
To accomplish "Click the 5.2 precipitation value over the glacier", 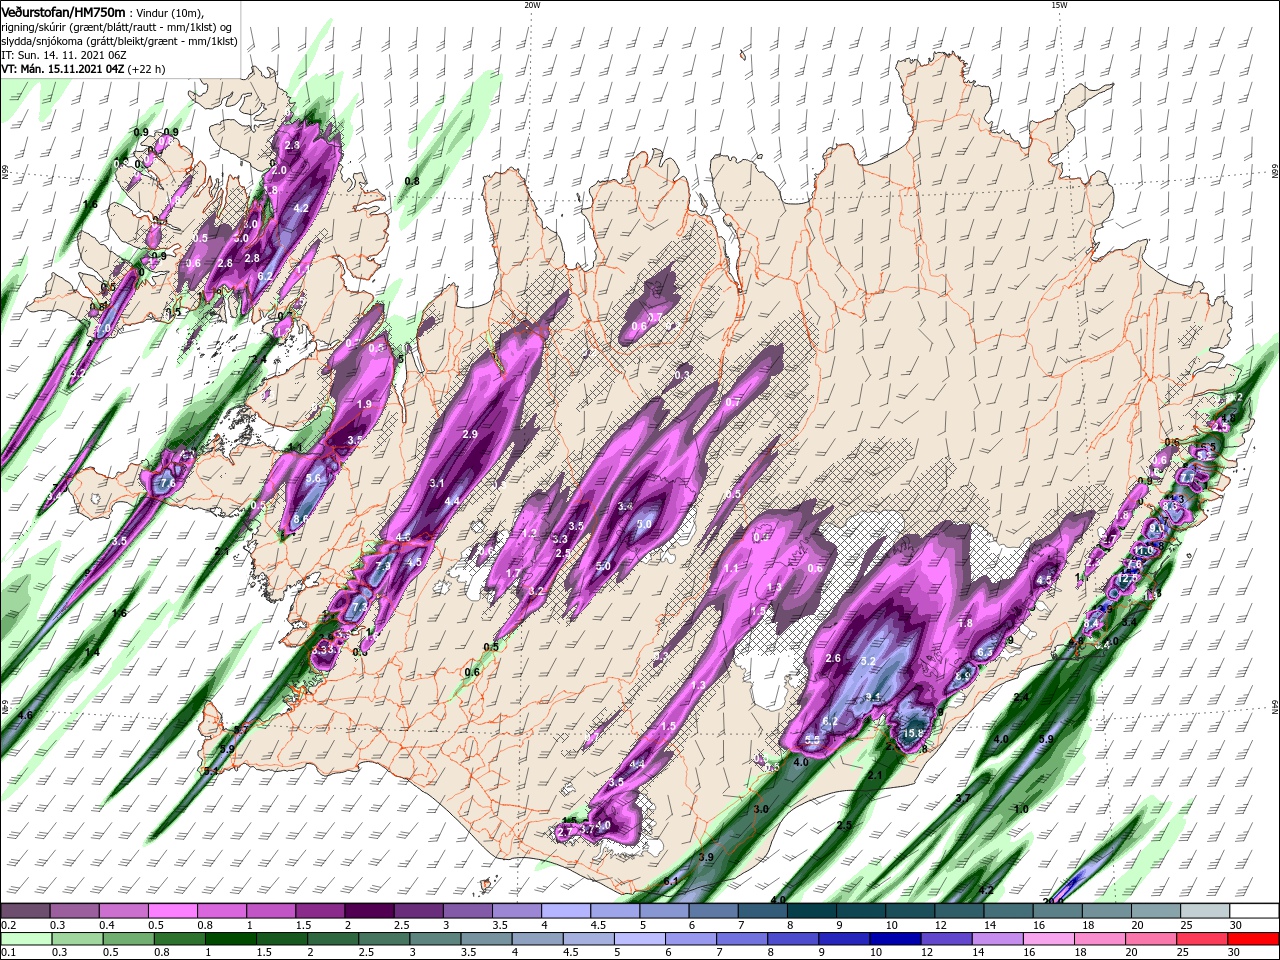I will point(868,661).
